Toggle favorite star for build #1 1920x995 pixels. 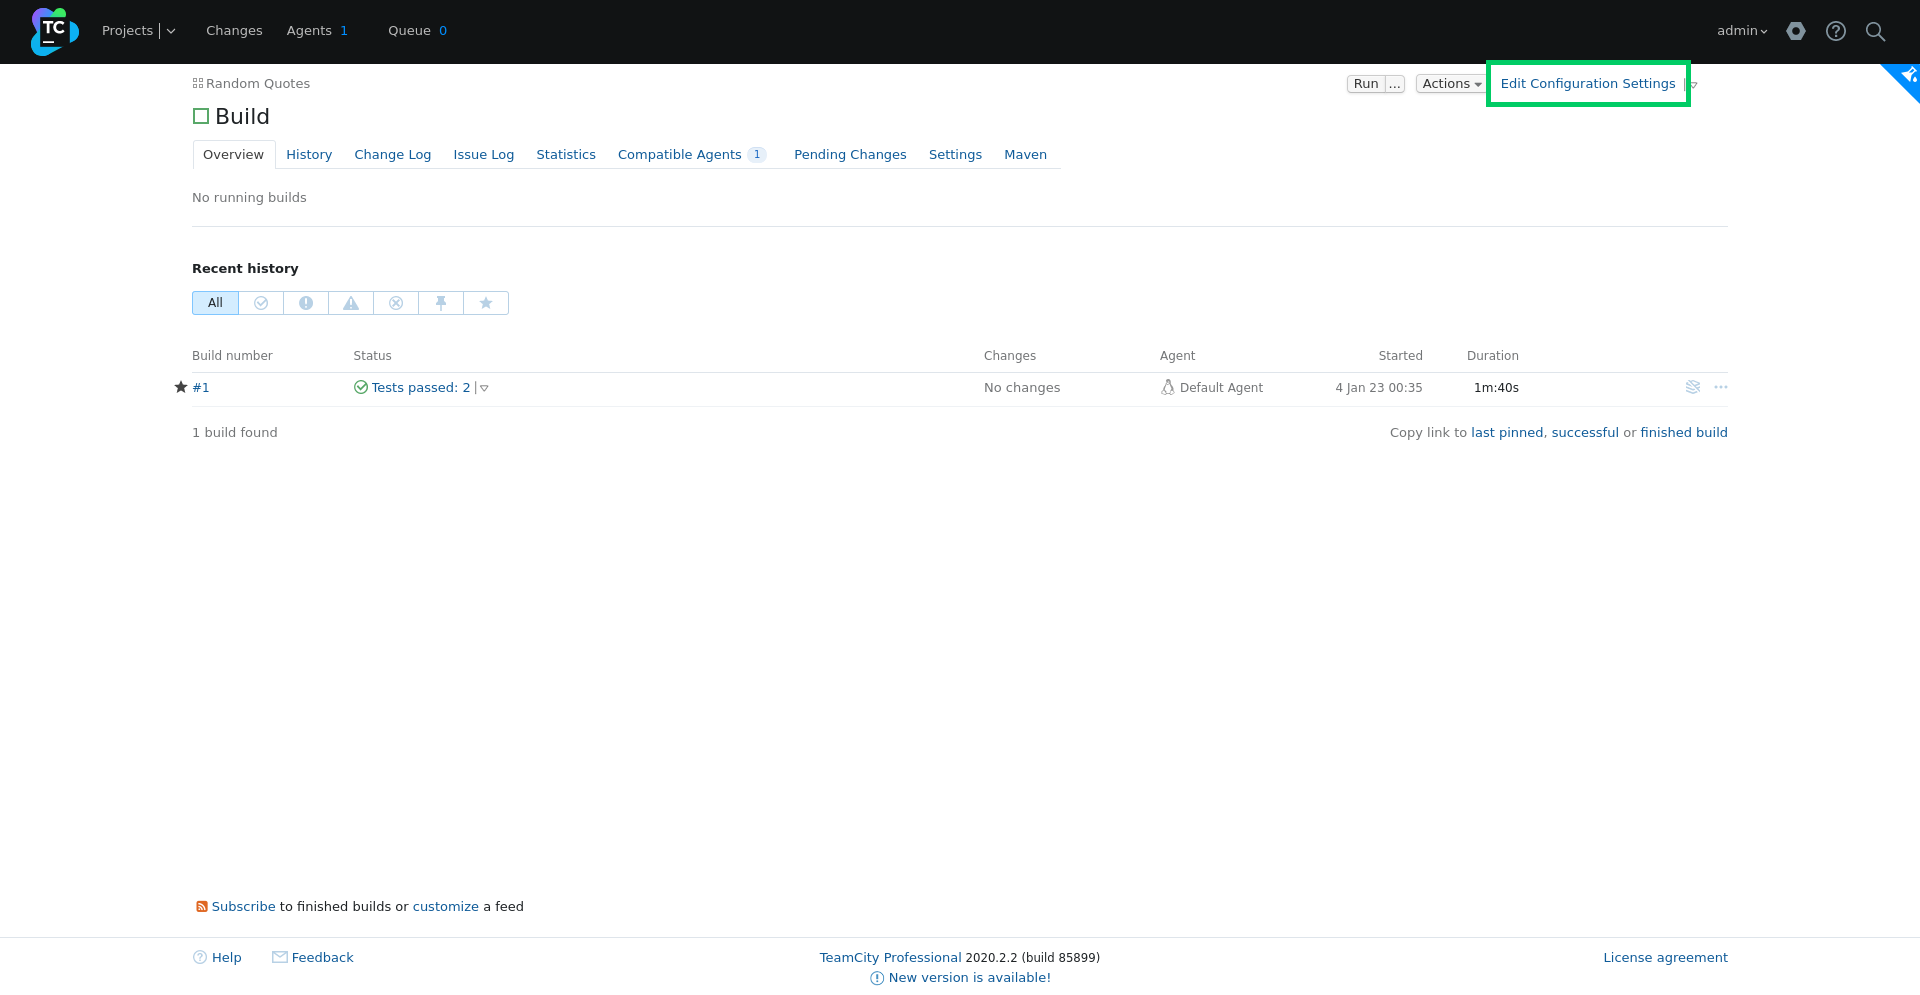181,387
